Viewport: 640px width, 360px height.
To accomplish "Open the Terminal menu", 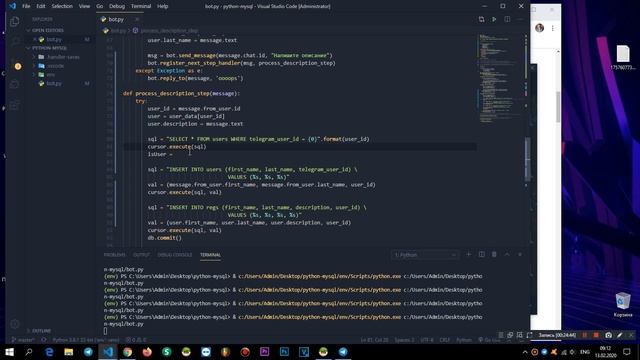I will (141, 6).
